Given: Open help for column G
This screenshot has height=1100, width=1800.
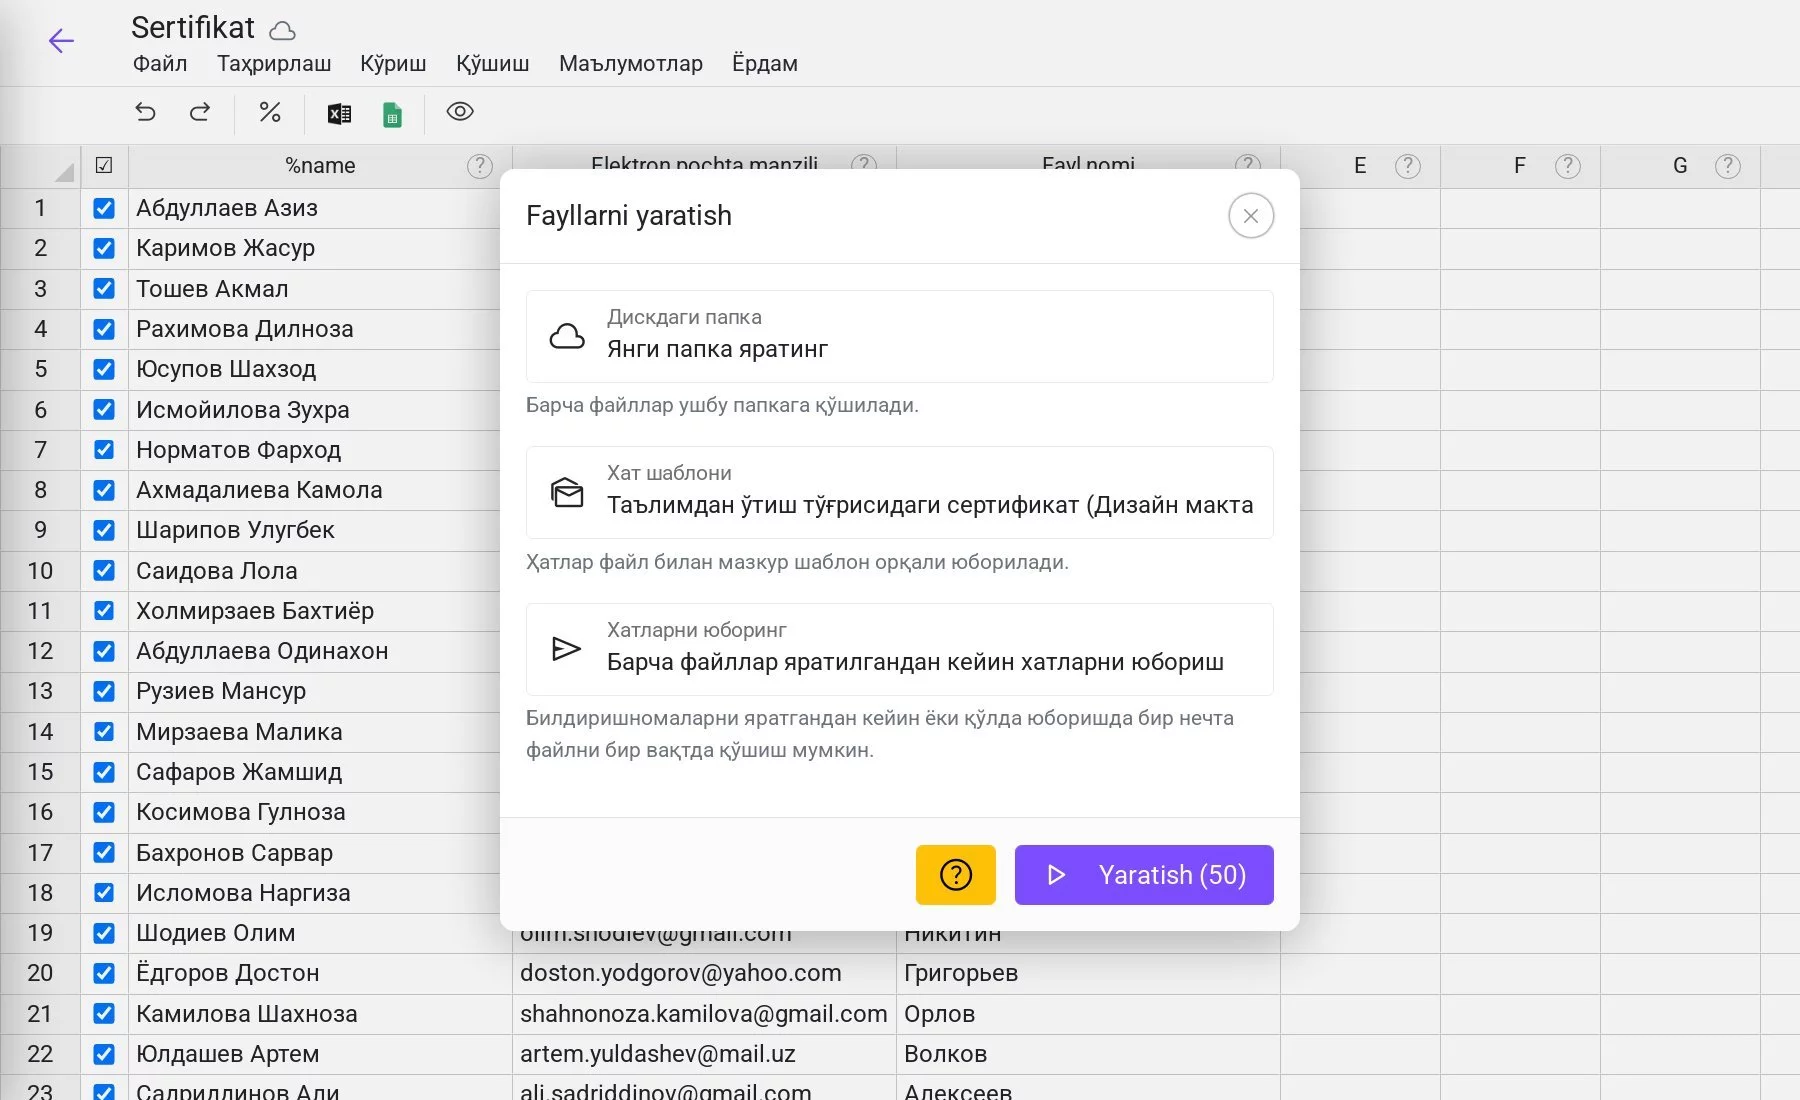Looking at the screenshot, I should [x=1728, y=166].
